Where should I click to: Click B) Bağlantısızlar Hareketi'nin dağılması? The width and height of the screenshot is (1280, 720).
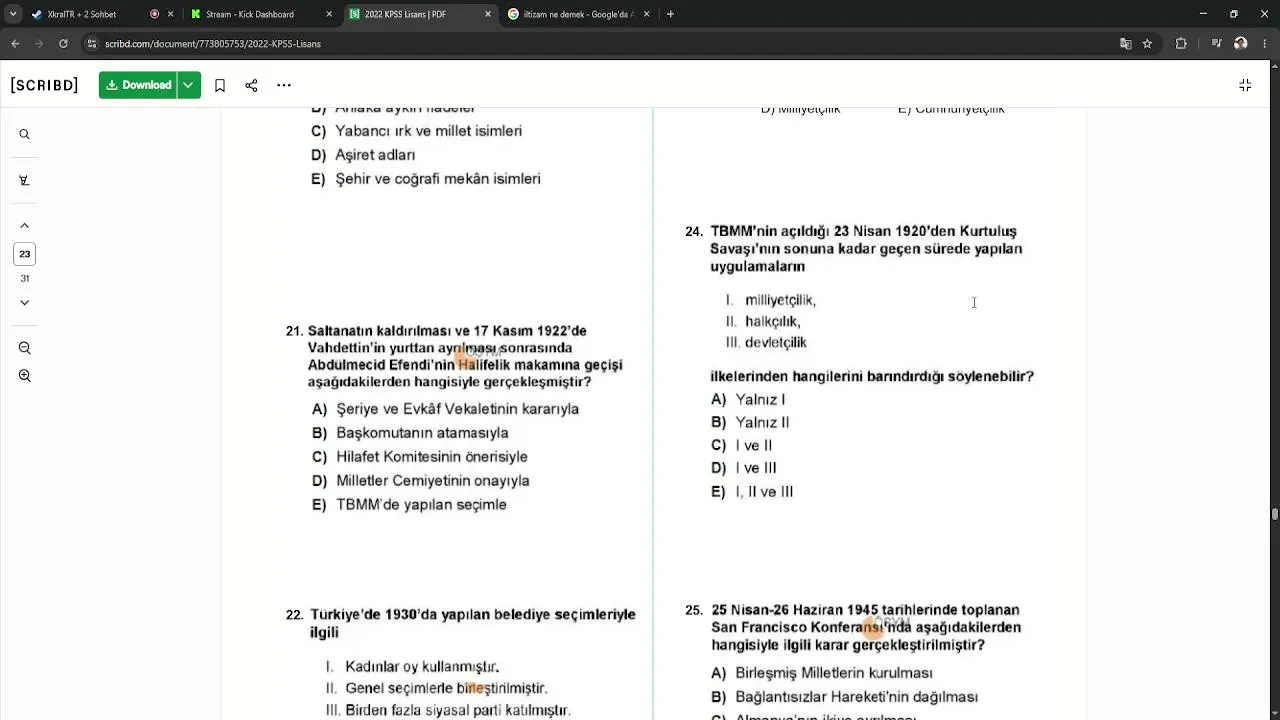tap(844, 697)
